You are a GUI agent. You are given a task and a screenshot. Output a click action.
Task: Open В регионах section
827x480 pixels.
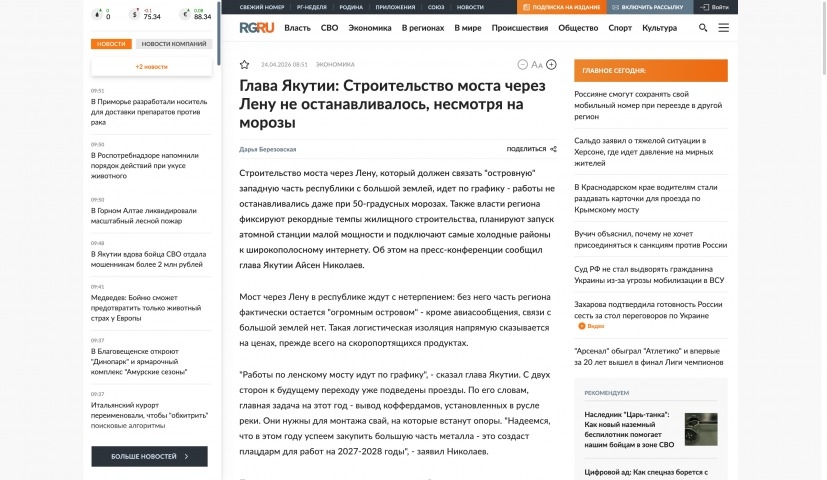[x=423, y=28]
